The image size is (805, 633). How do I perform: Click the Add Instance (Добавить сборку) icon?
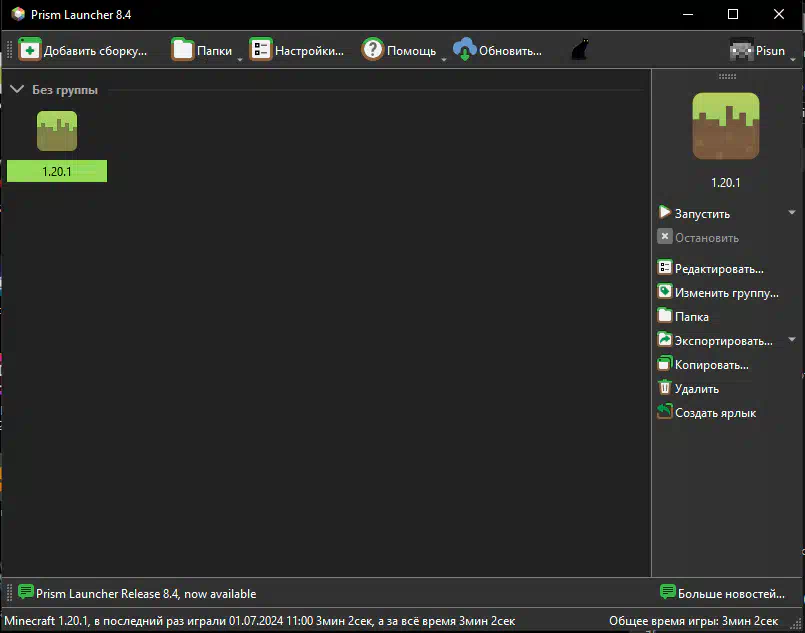[x=30, y=50]
